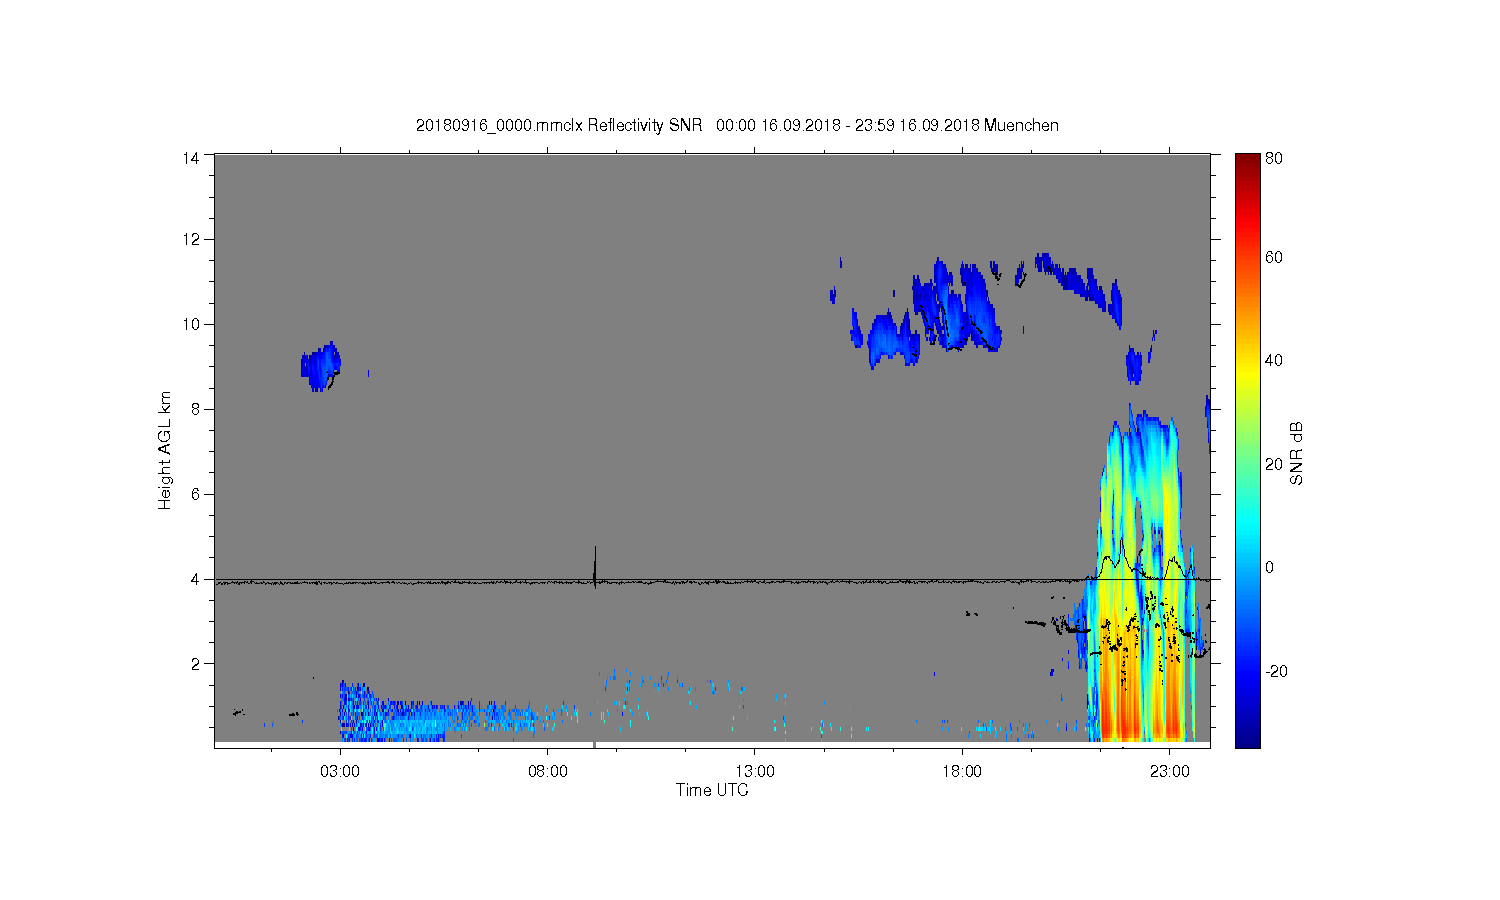Click the 'Muenchen' station name in the title
This screenshot has width=1500, height=900.
(1021, 125)
